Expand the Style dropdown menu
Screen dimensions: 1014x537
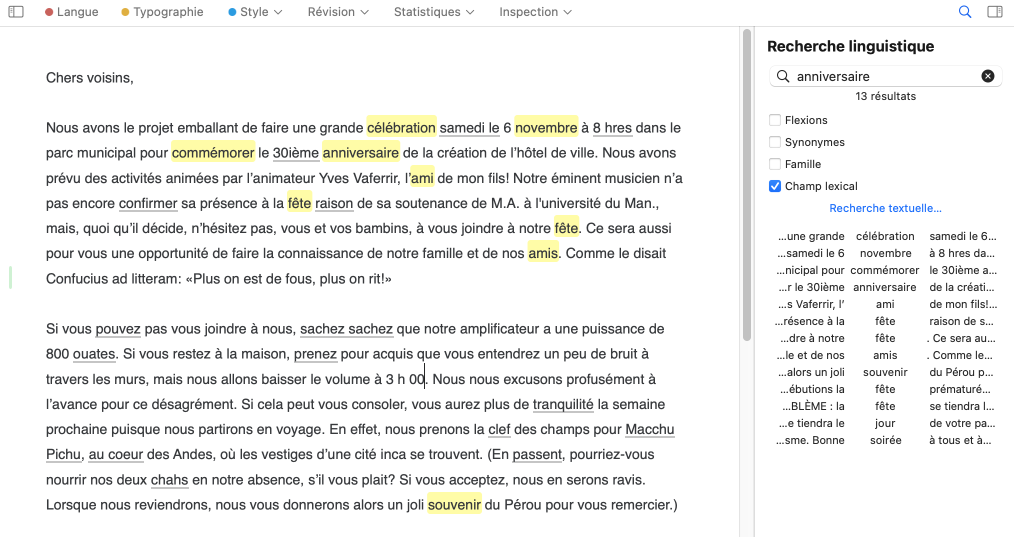click(x=255, y=12)
